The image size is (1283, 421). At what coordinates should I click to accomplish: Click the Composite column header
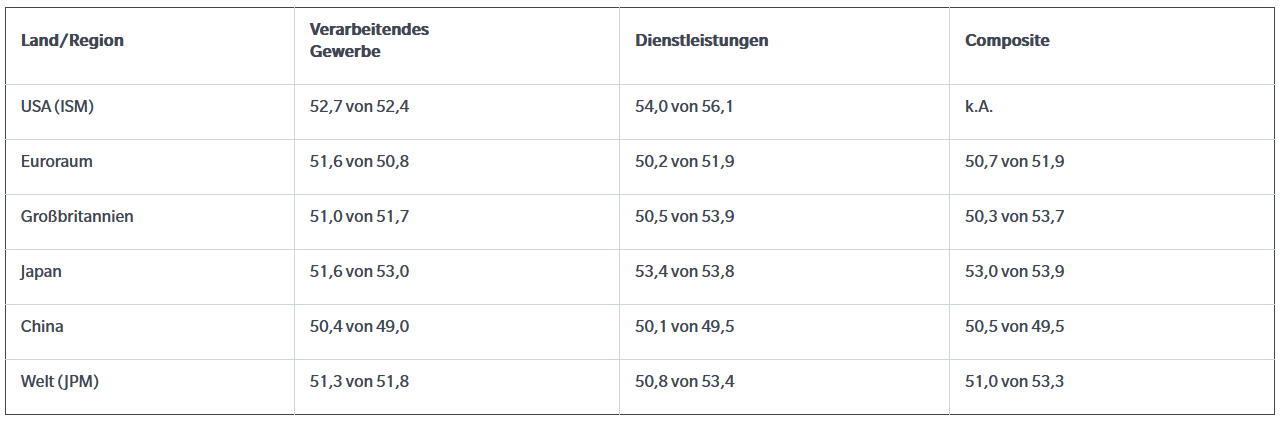point(1007,41)
